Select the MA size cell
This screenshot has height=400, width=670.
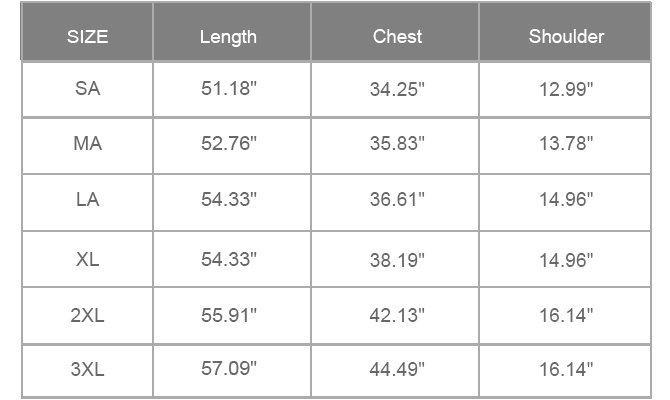pos(88,143)
